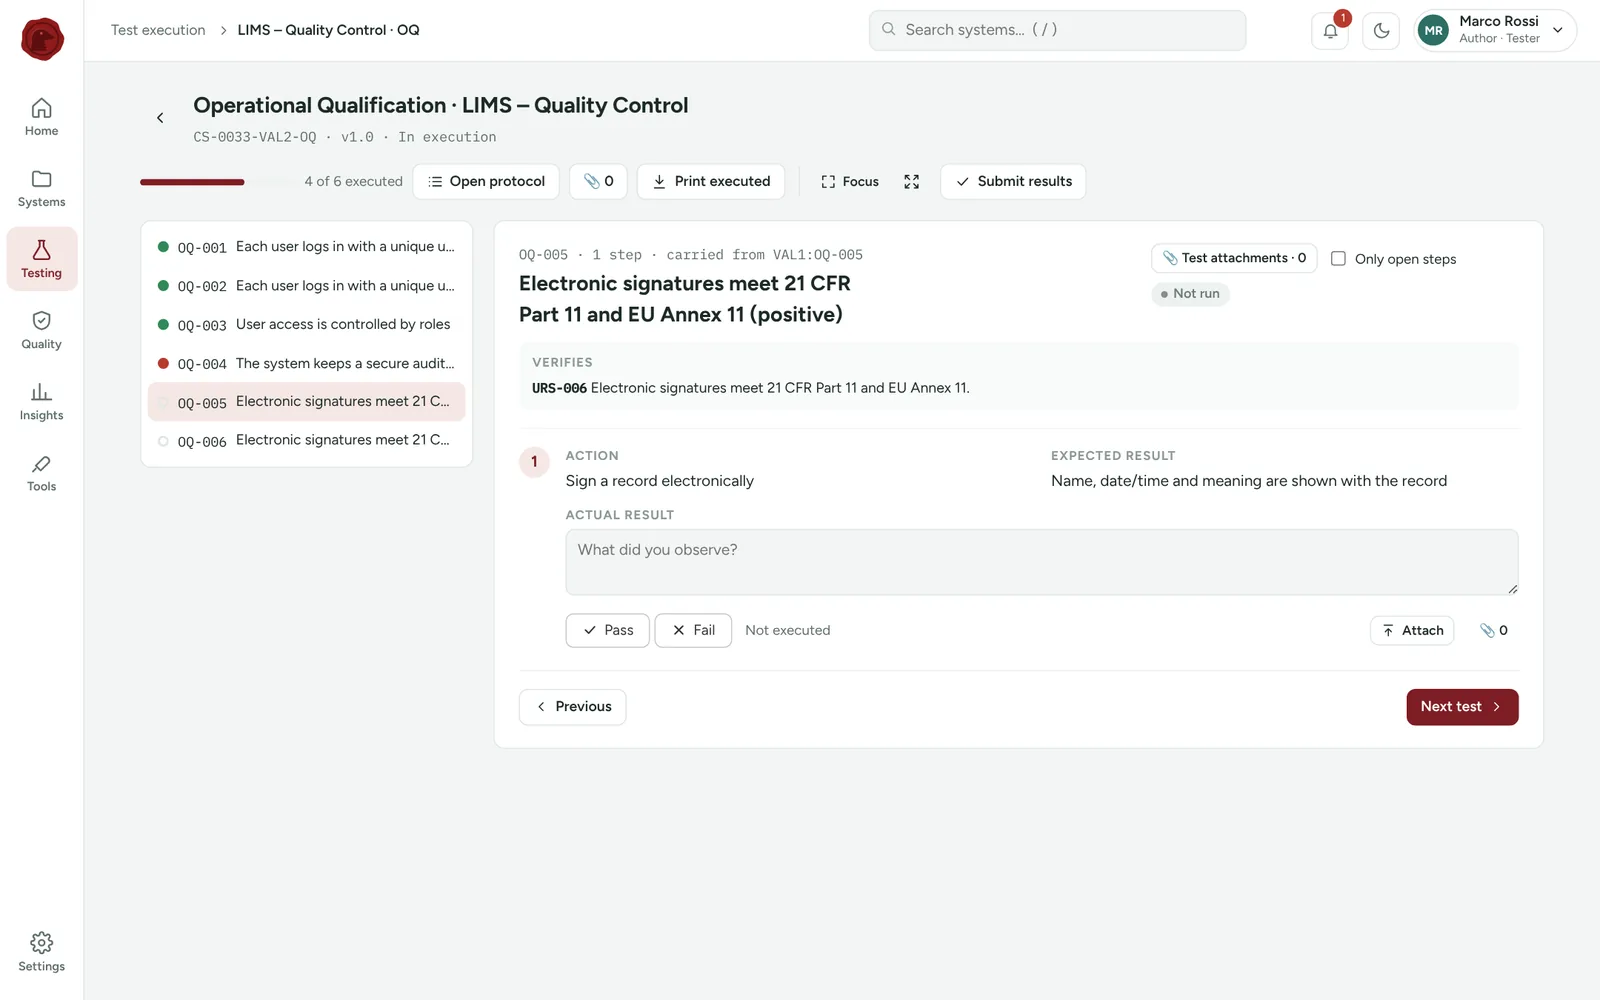This screenshot has width=1600, height=1000.
Task: Toggle dark mode moon icon
Action: click(1381, 30)
